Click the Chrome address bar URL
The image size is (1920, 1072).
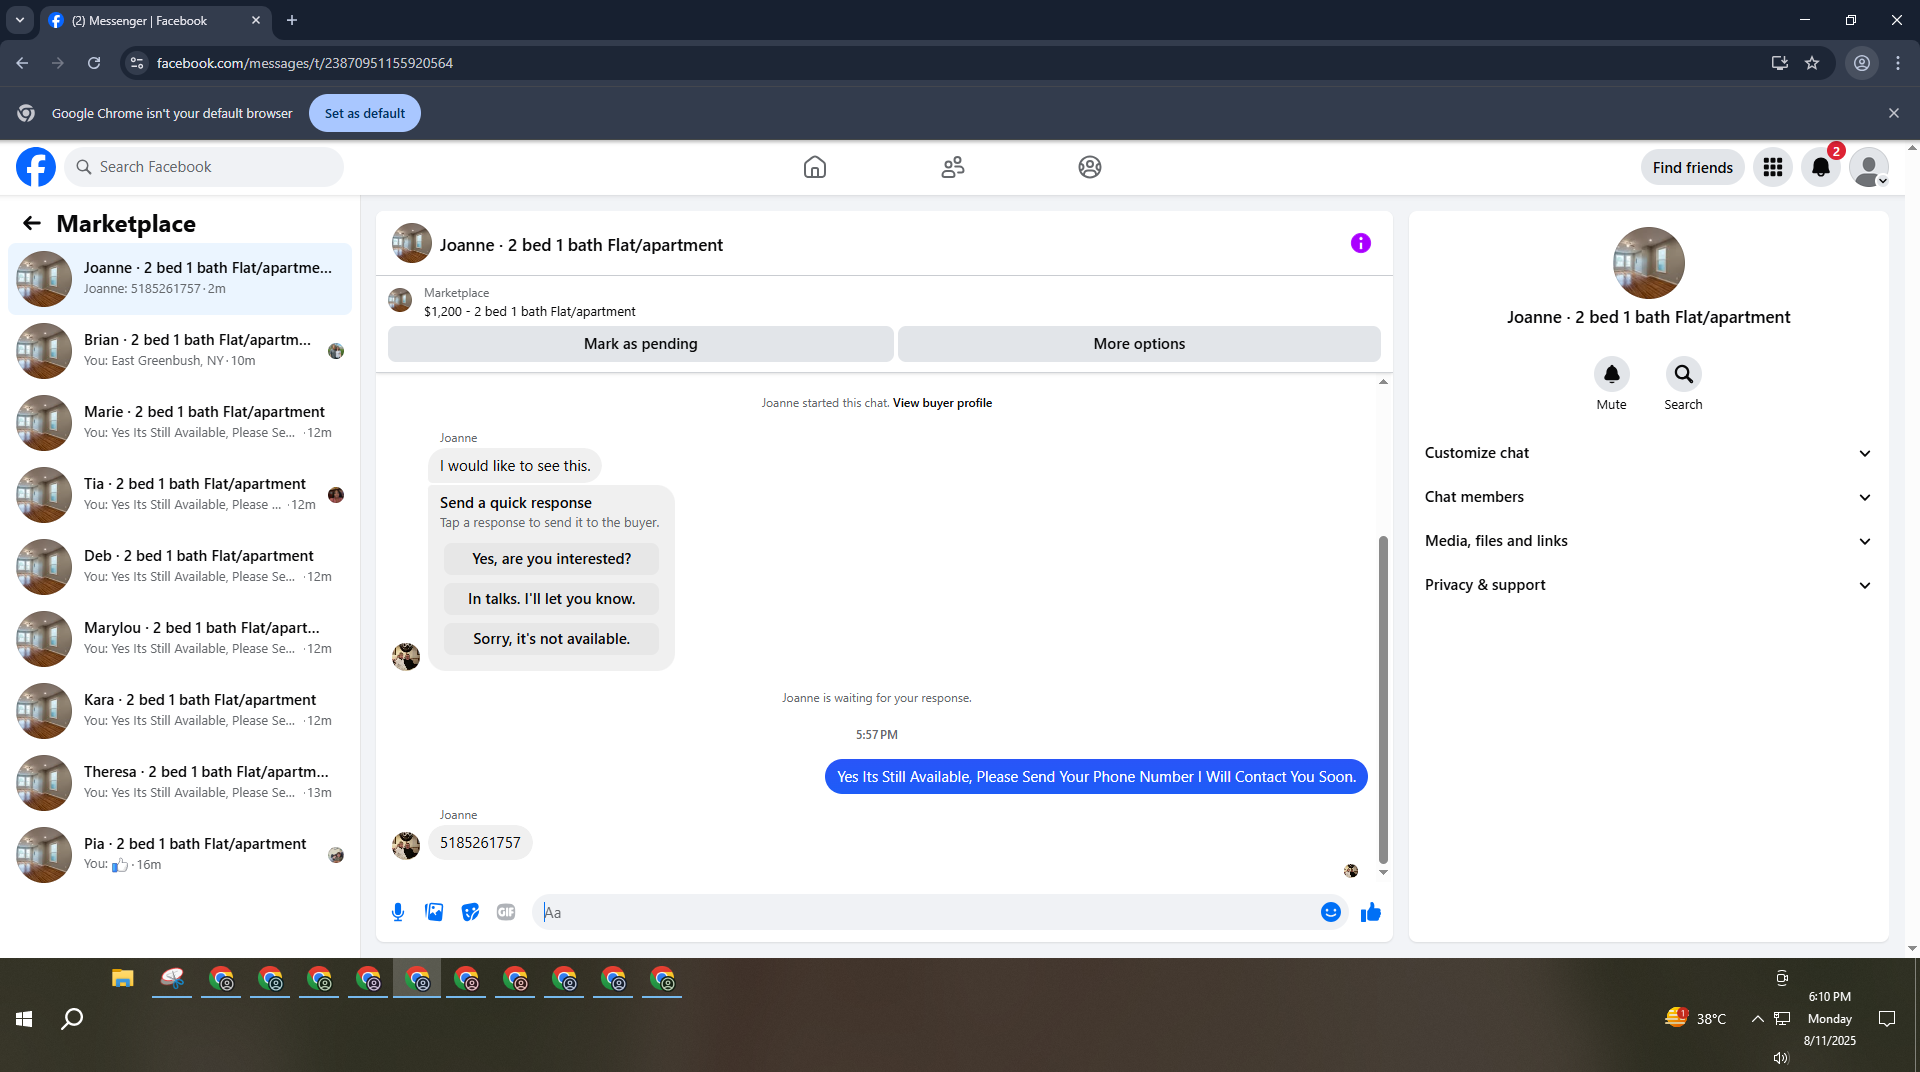coord(305,63)
